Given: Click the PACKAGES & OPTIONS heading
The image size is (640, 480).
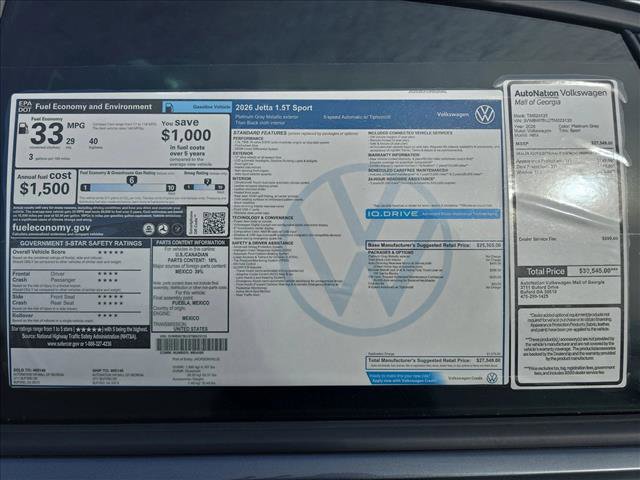Looking at the screenshot, I should click(391, 253).
